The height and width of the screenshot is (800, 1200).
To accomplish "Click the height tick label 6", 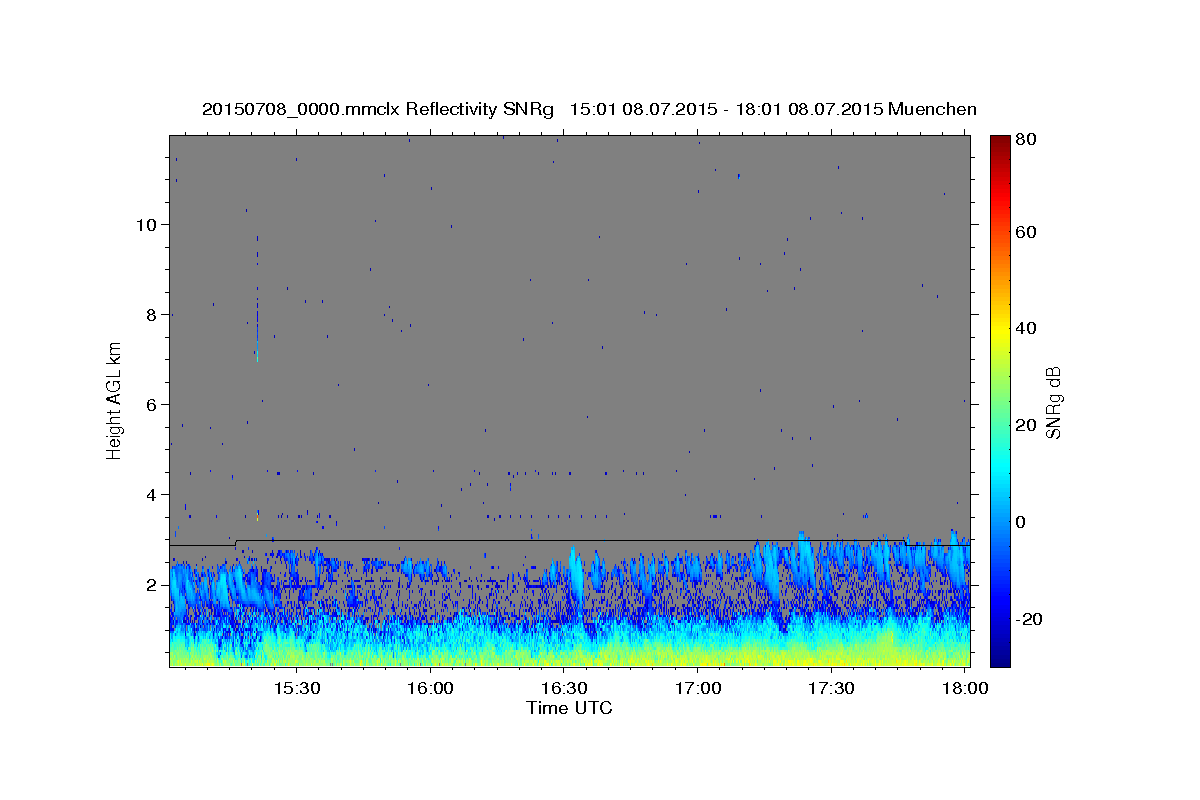I will click(x=152, y=404).
